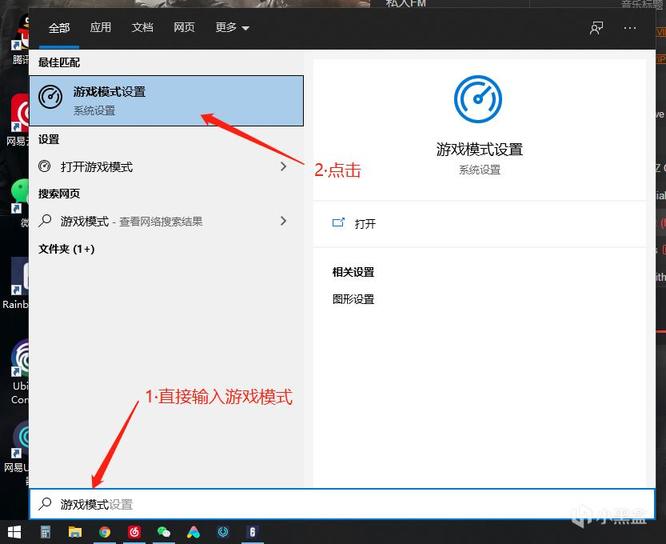The width and height of the screenshot is (666, 544).
Task: Click the Ubisoft Connect taskbar icon
Action: (x=222, y=532)
